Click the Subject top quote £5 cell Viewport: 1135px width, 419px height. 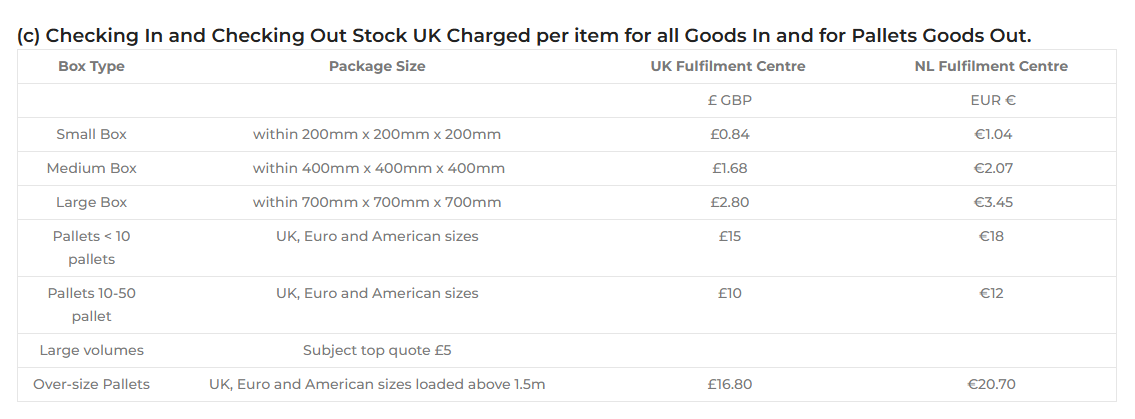pos(377,350)
